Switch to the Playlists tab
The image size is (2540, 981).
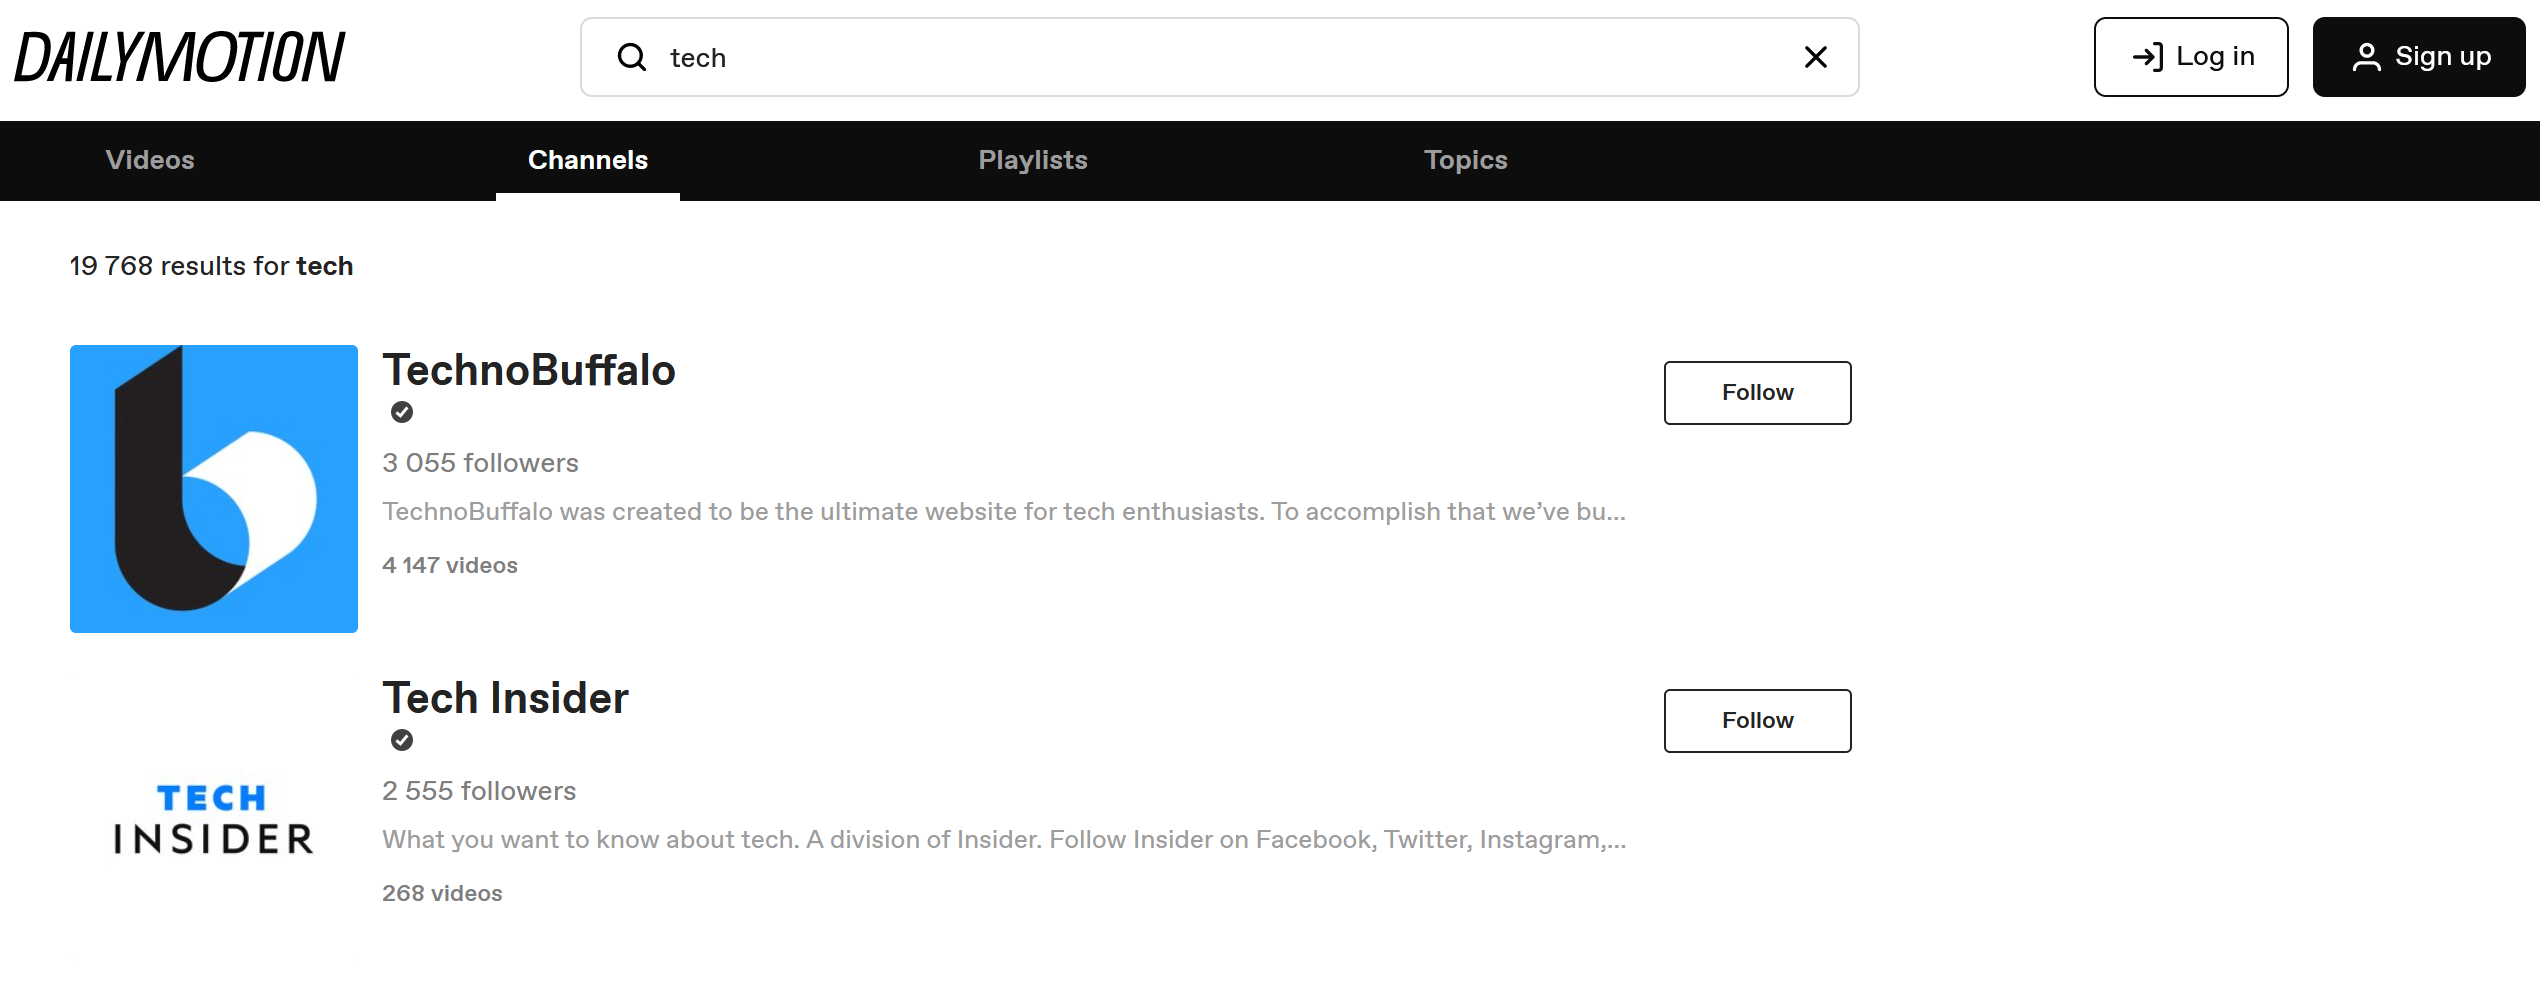pos(1033,160)
